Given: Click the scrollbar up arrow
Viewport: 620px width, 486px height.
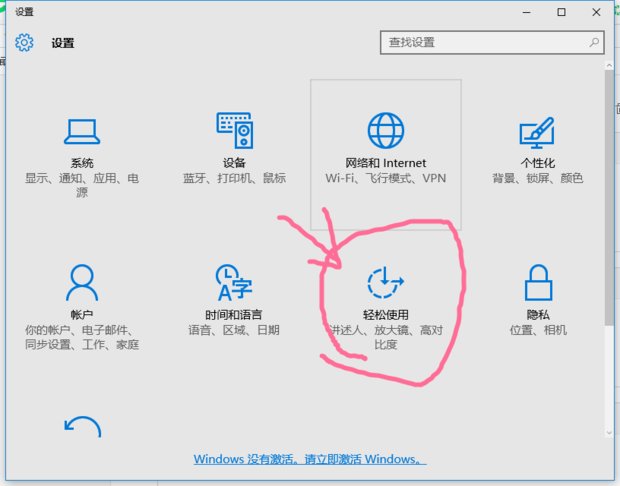Looking at the screenshot, I should [x=609, y=65].
